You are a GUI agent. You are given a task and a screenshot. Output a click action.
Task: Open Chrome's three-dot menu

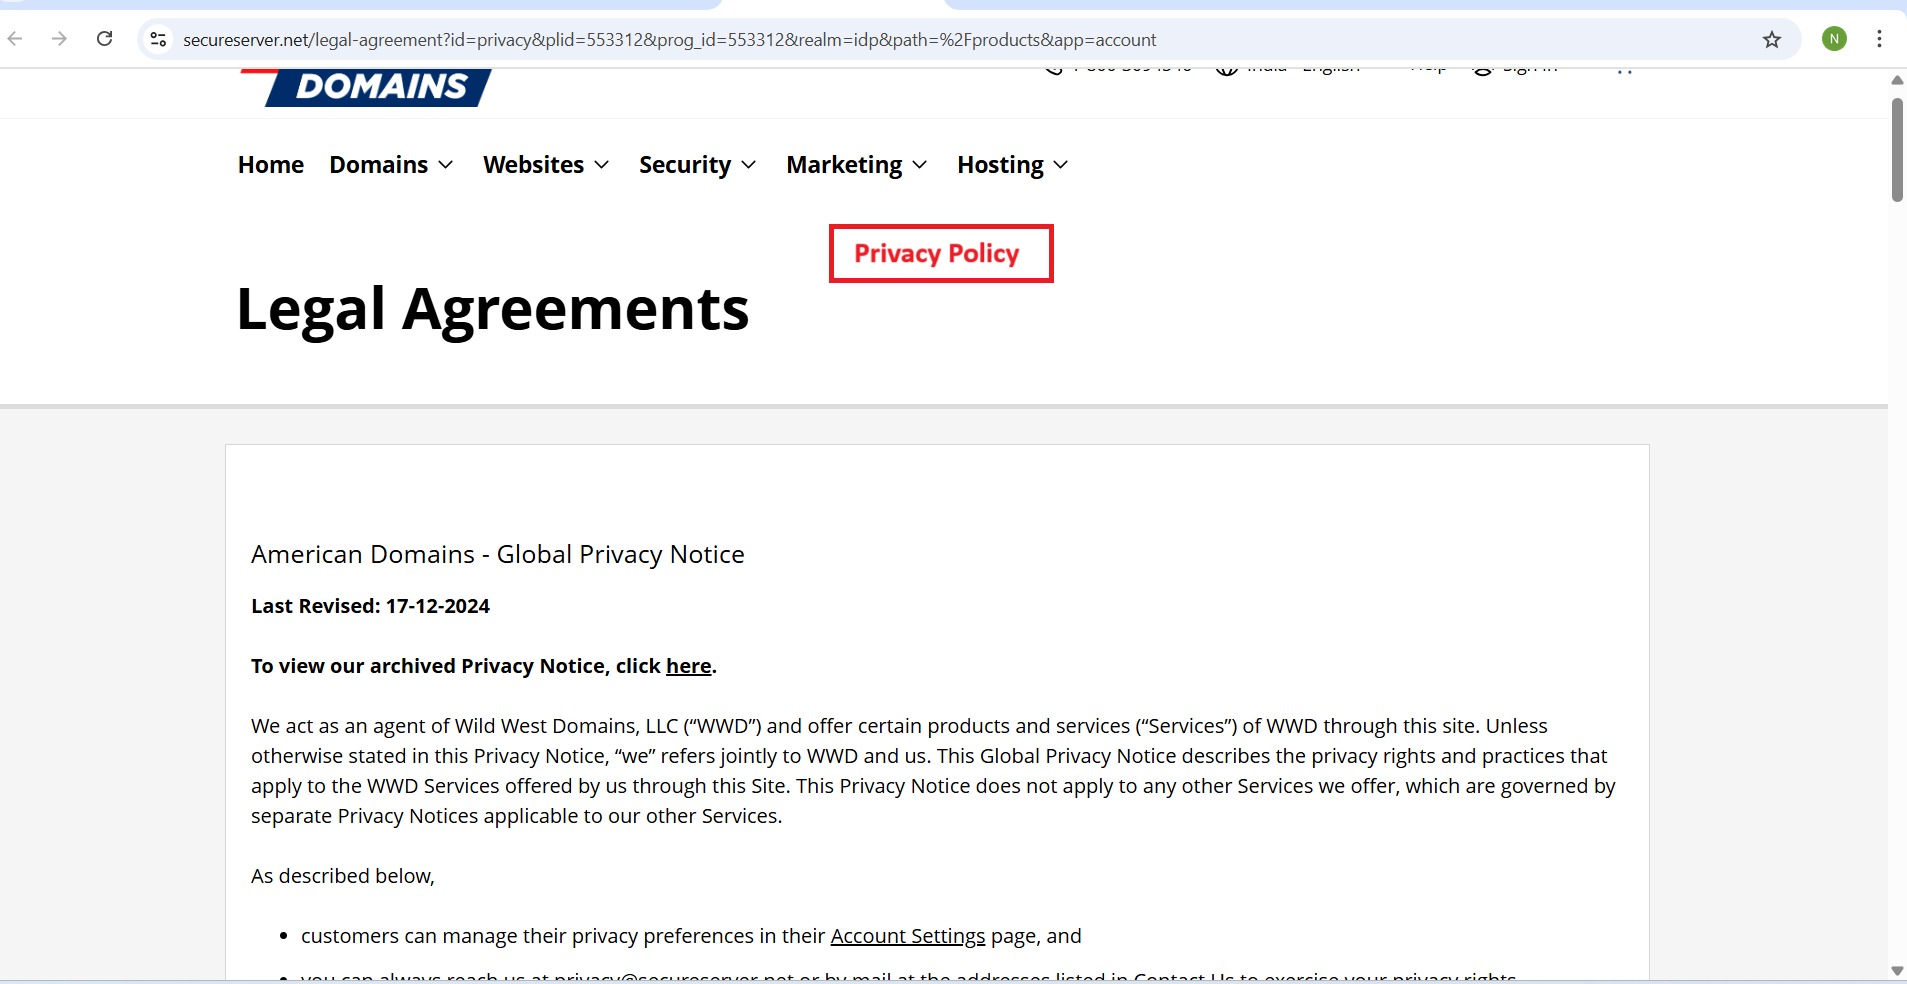(x=1879, y=39)
